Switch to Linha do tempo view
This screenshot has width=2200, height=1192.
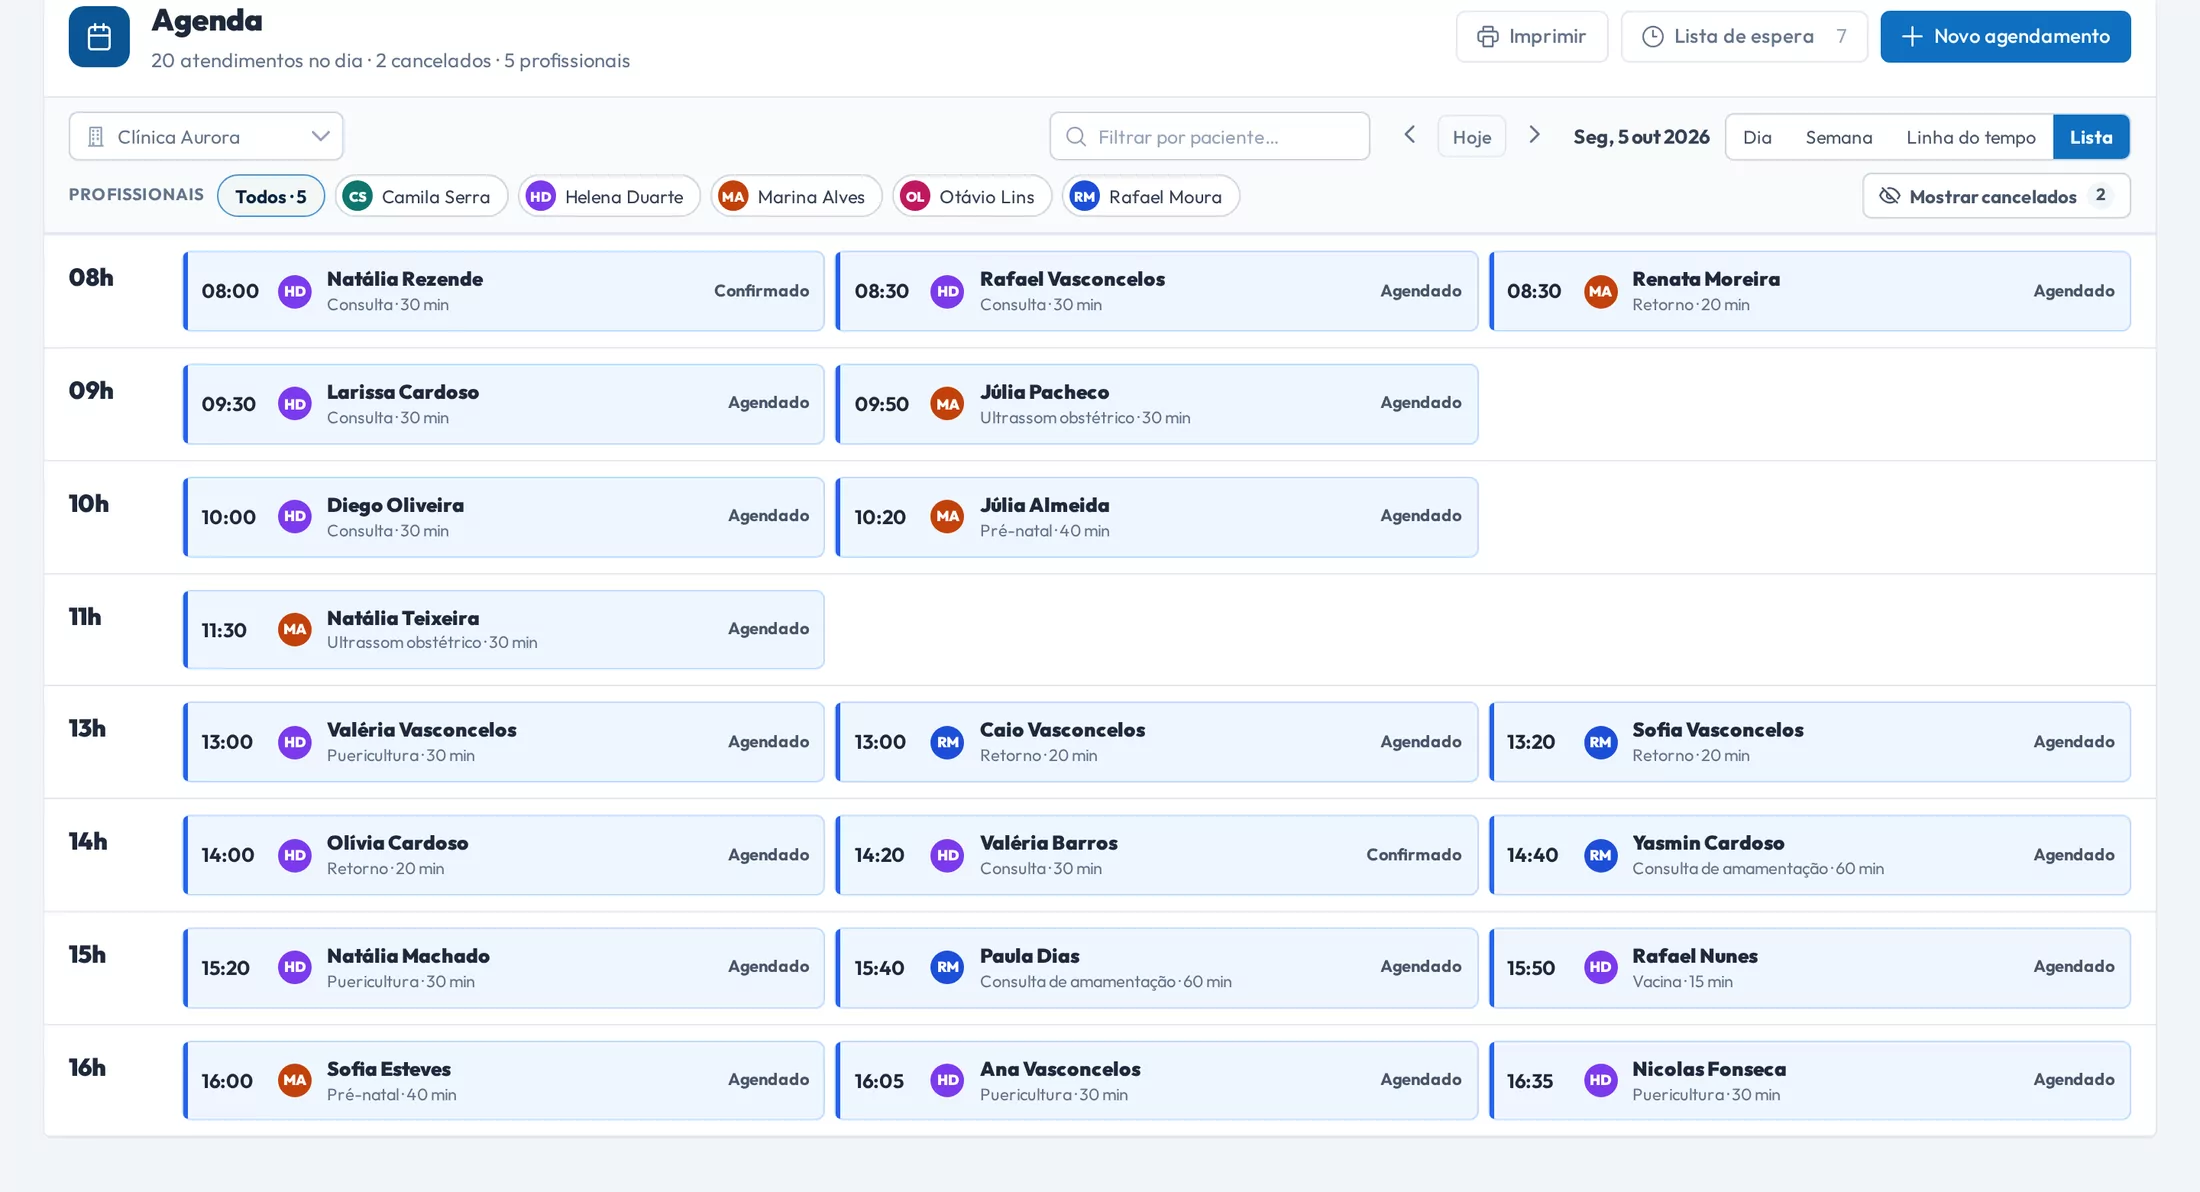(1970, 137)
